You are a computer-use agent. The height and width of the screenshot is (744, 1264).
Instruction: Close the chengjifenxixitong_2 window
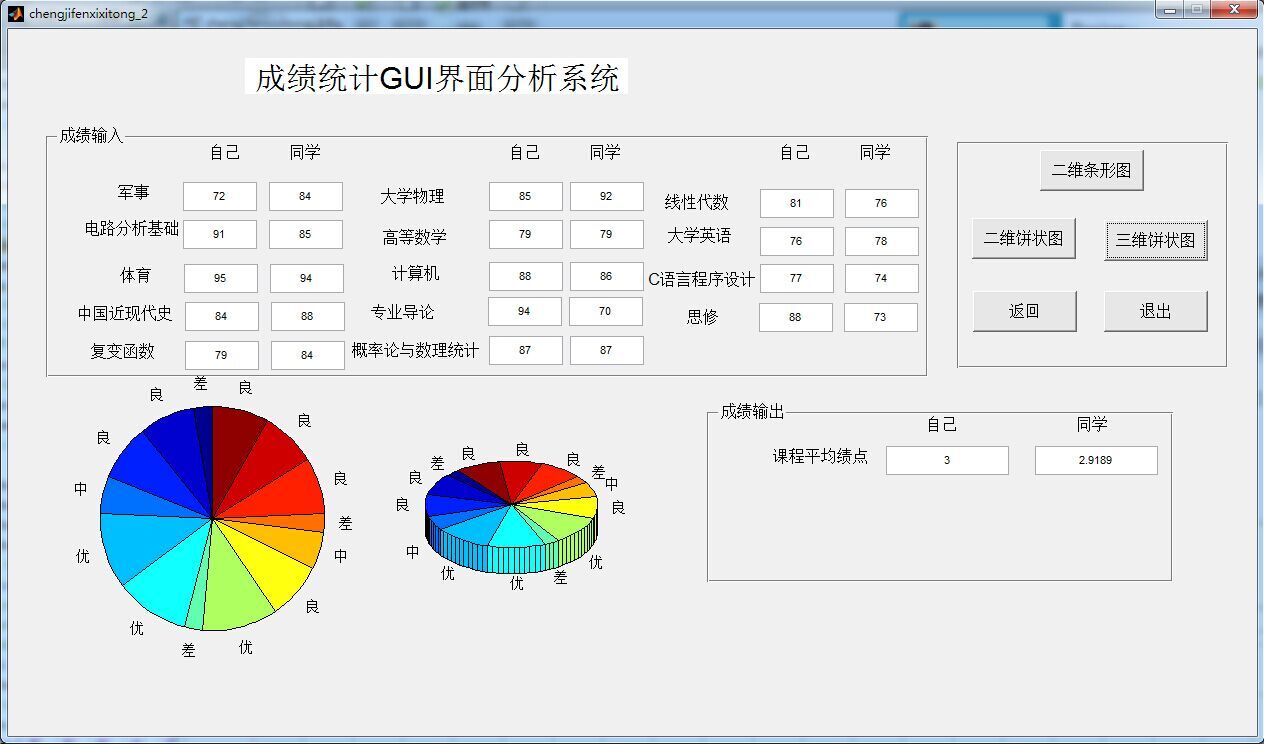(1234, 9)
